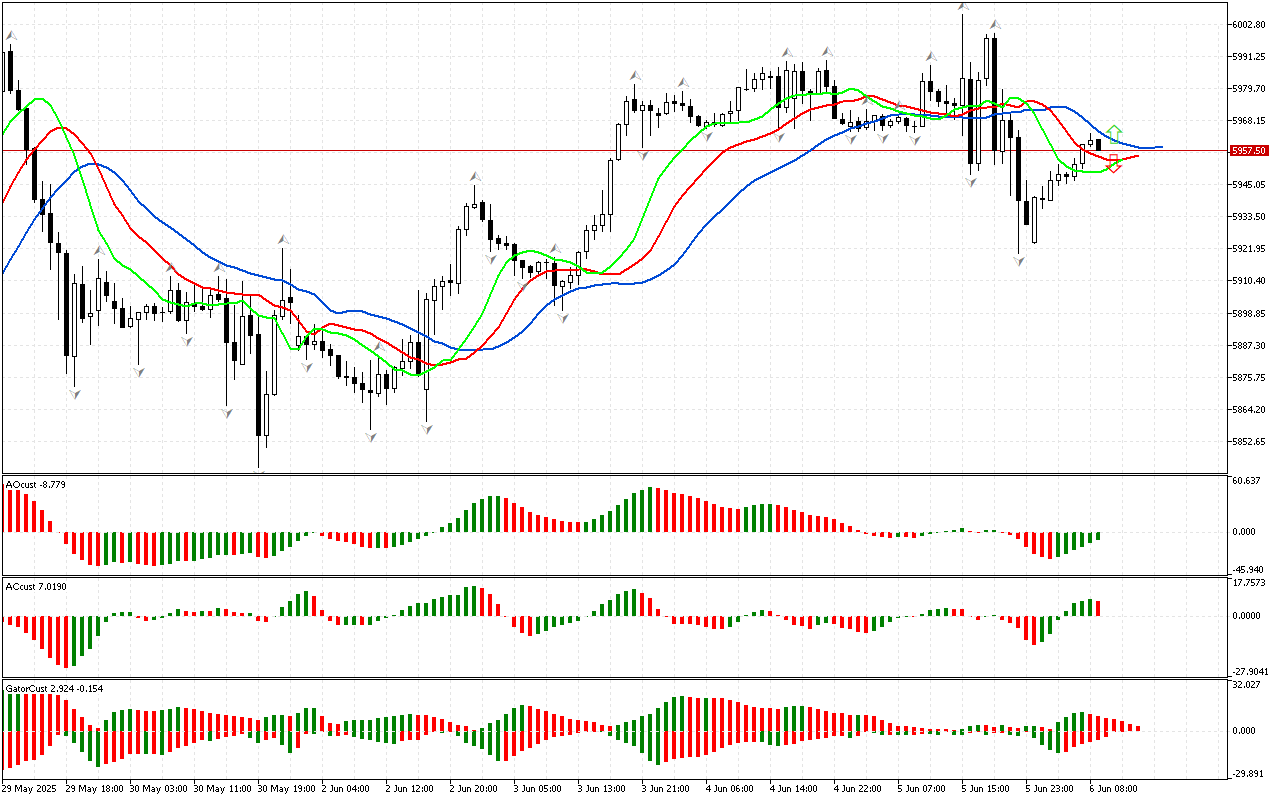Screen dimensions: 1280x800
Task: Click the 5852.65 price scale value
Action: pyautogui.click(x=1247, y=442)
